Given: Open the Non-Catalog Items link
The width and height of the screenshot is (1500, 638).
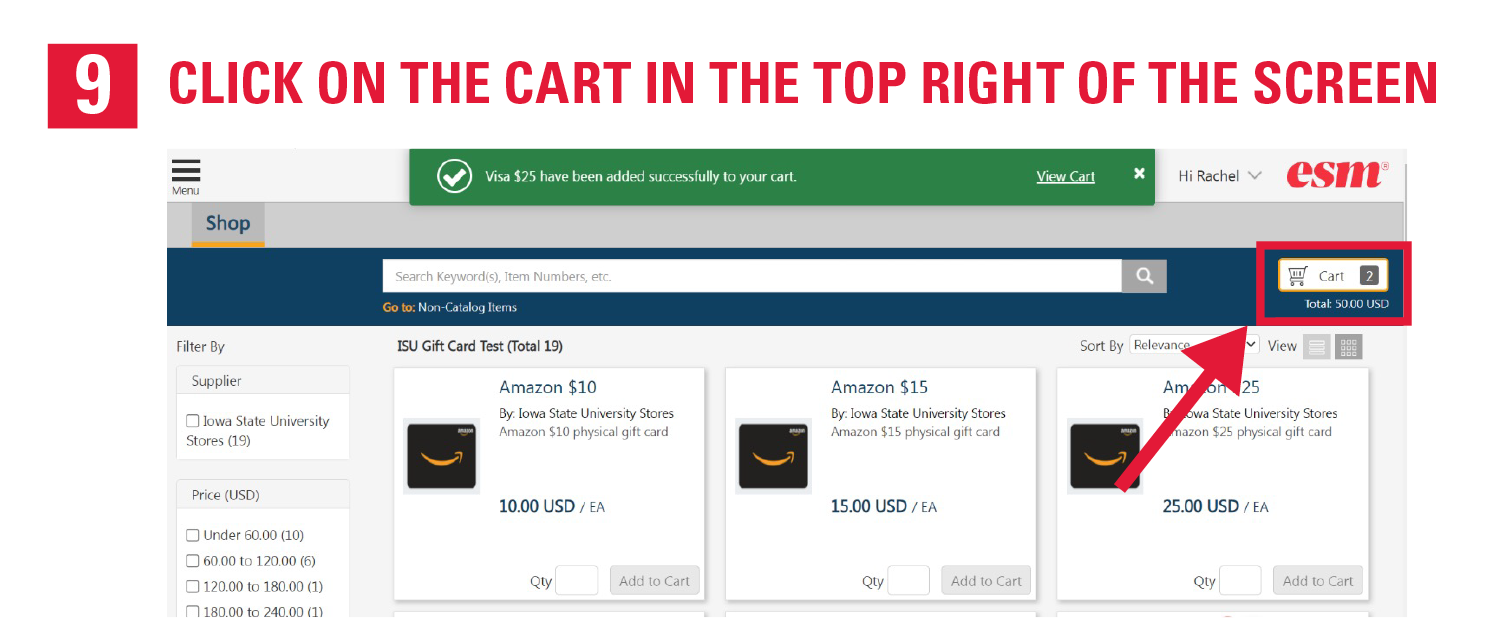Looking at the screenshot, I should click(467, 307).
